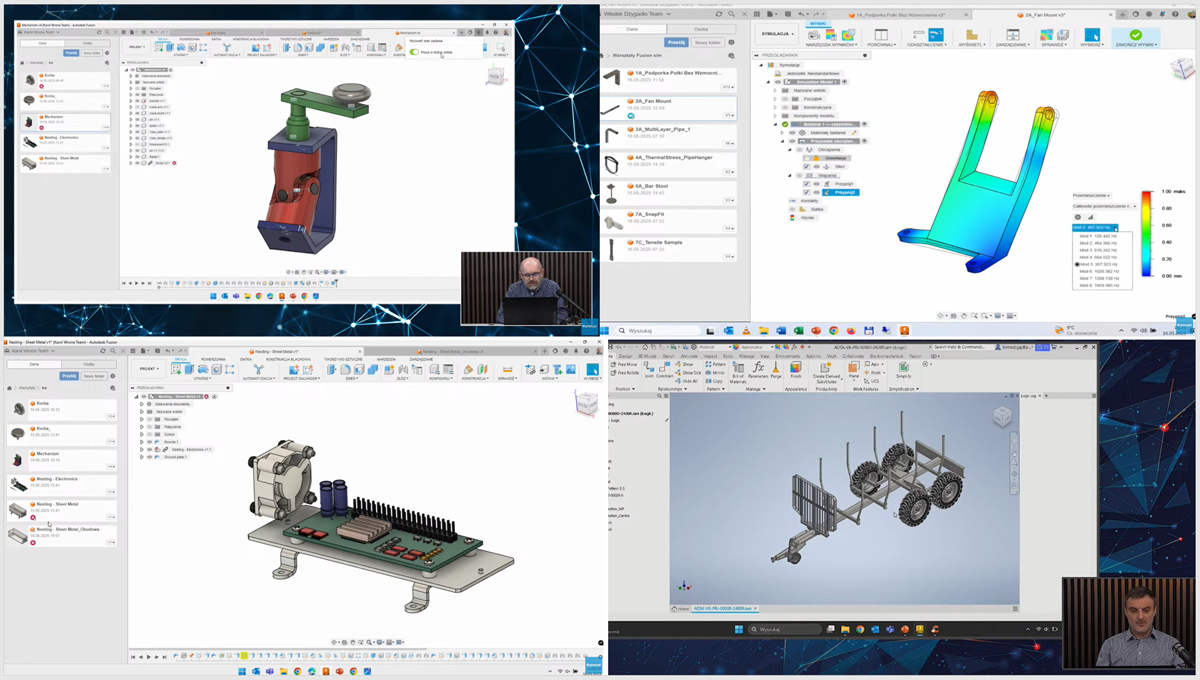Expand the Ground plate:1 tree node
1200x680 pixels.
(143, 456)
